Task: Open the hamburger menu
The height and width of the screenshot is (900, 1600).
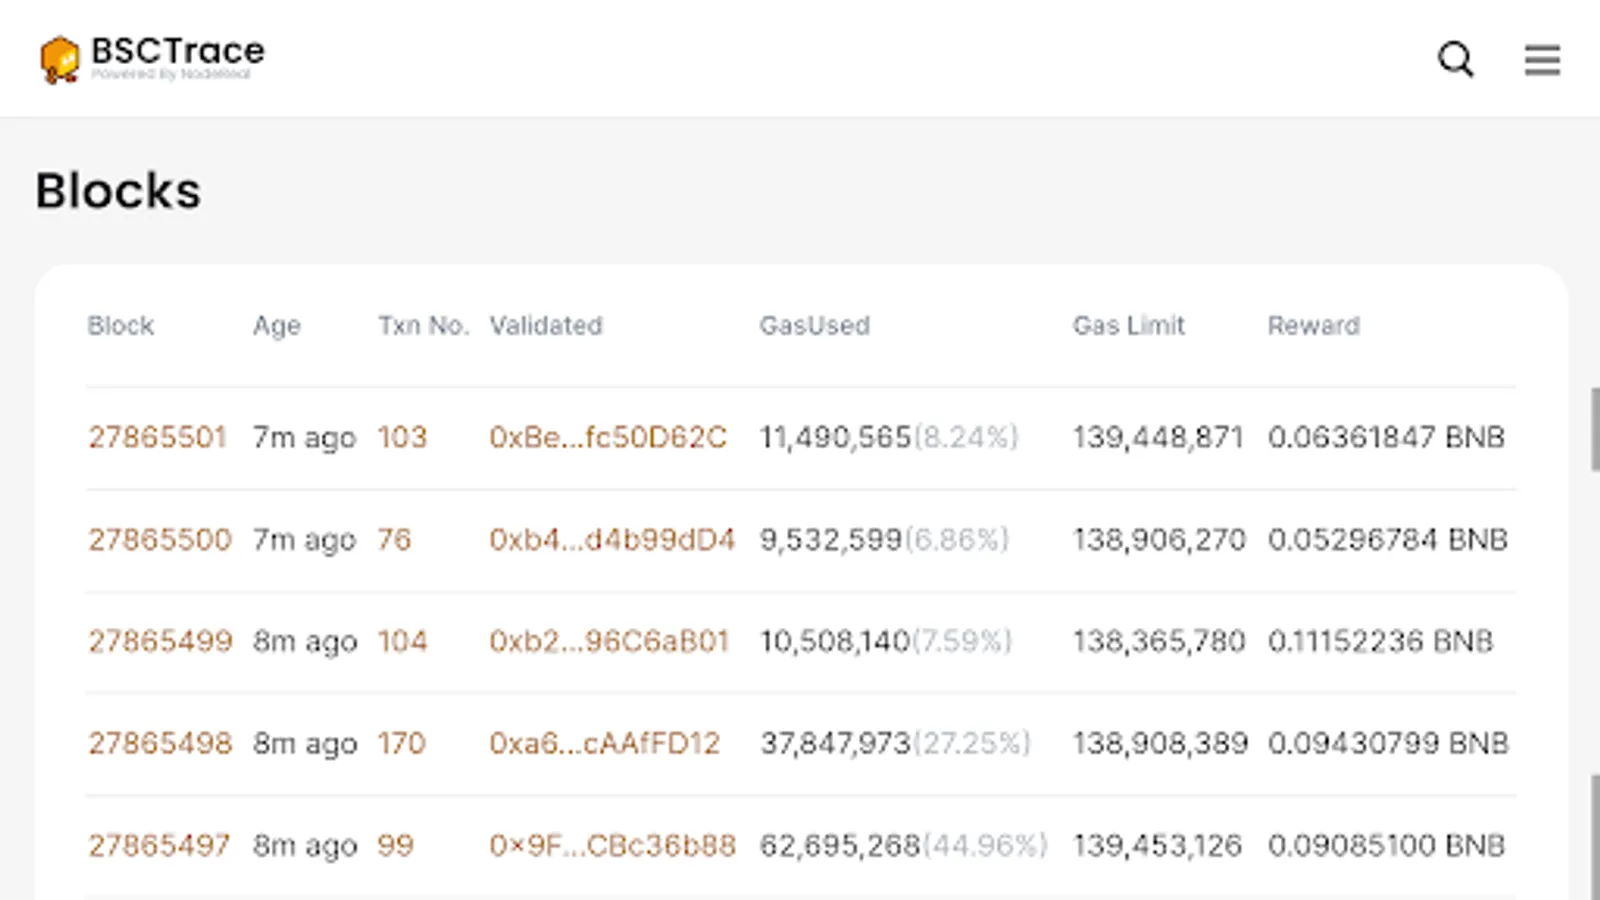Action: click(1542, 60)
